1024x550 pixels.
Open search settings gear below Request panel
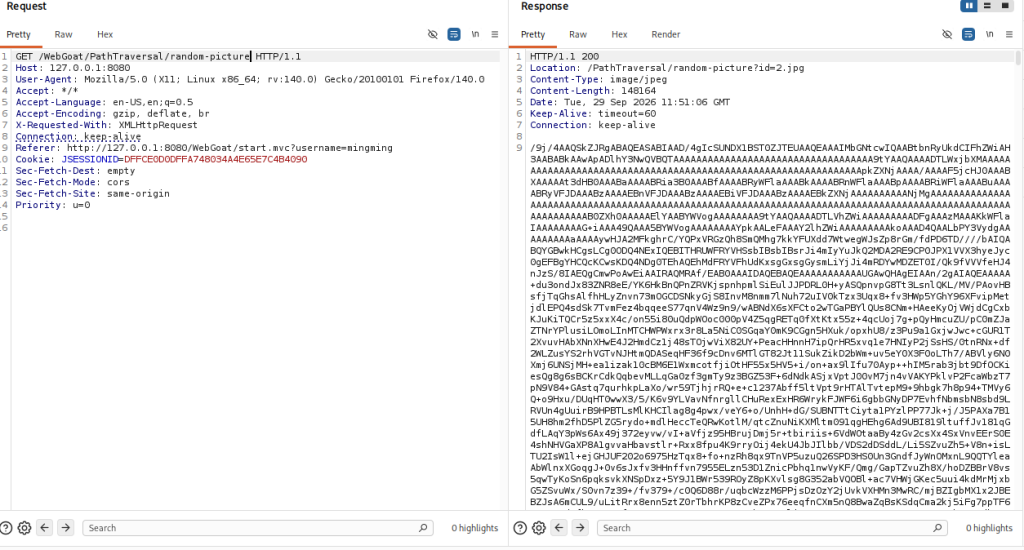[24, 528]
